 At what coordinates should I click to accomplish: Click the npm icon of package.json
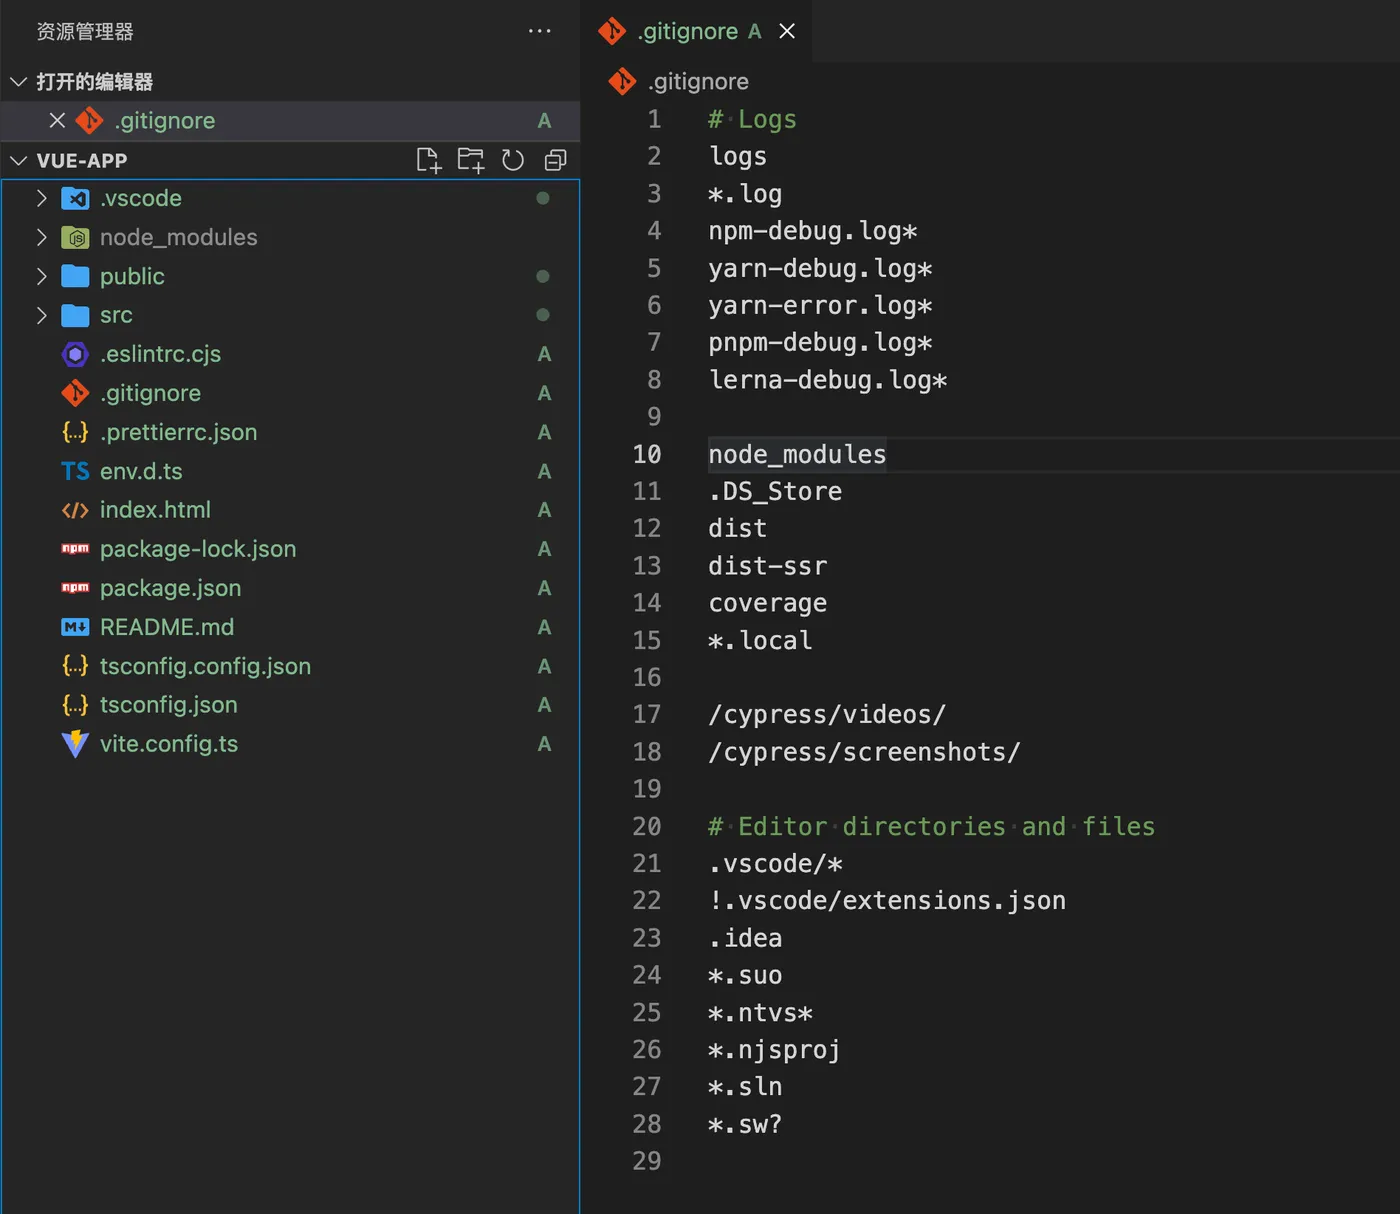[75, 588]
